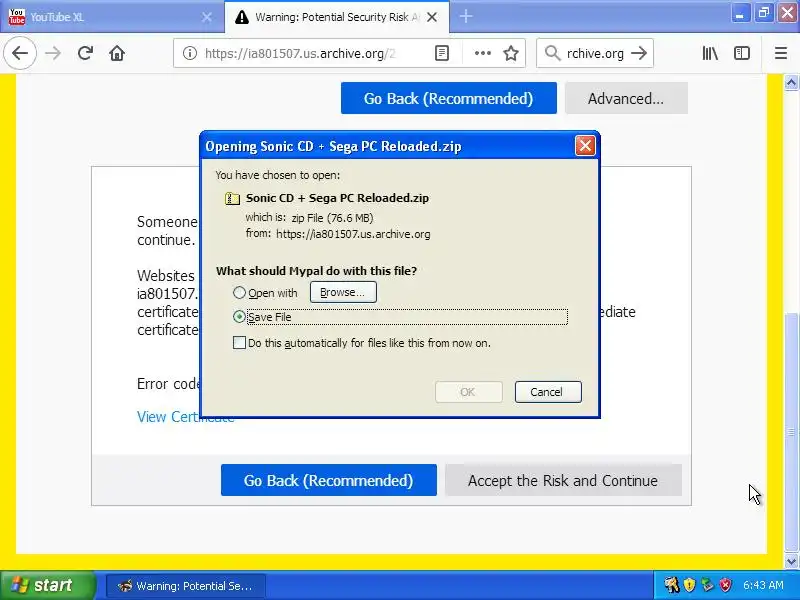Open the hamburger application menu
The height and width of the screenshot is (600, 800).
point(781,53)
